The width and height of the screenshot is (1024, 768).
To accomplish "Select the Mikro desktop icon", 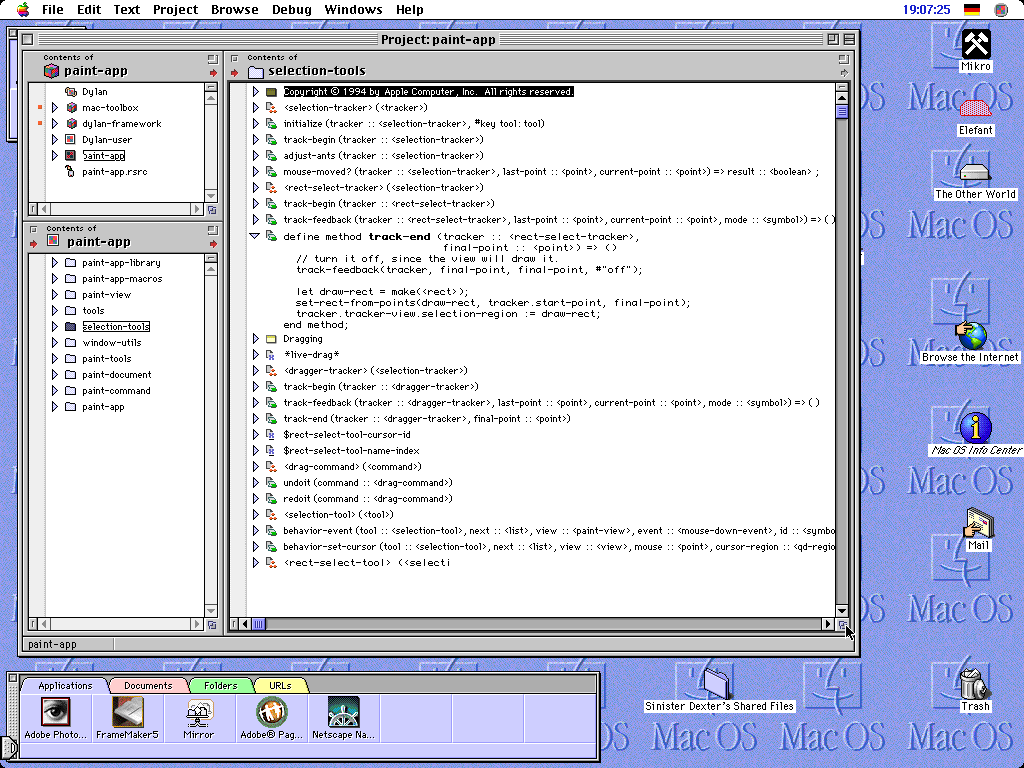I will click(x=976, y=45).
